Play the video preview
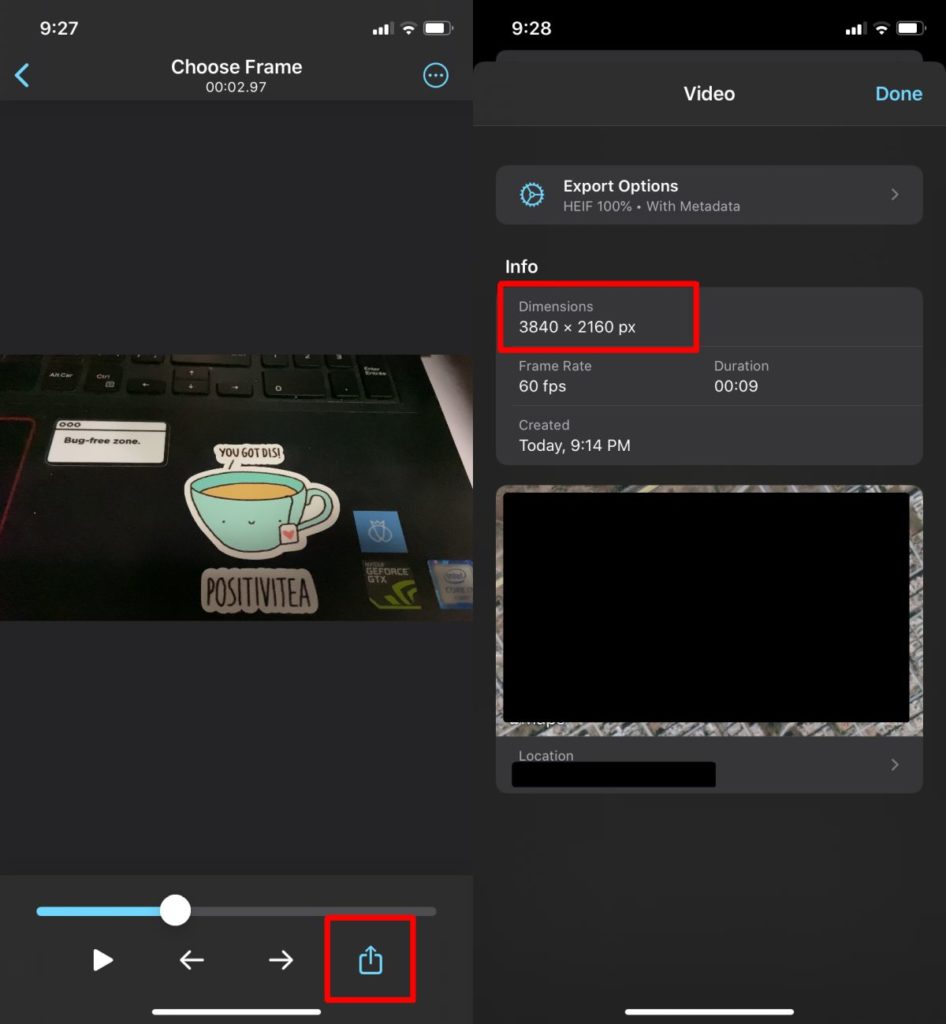This screenshot has width=946, height=1024. tap(103, 960)
